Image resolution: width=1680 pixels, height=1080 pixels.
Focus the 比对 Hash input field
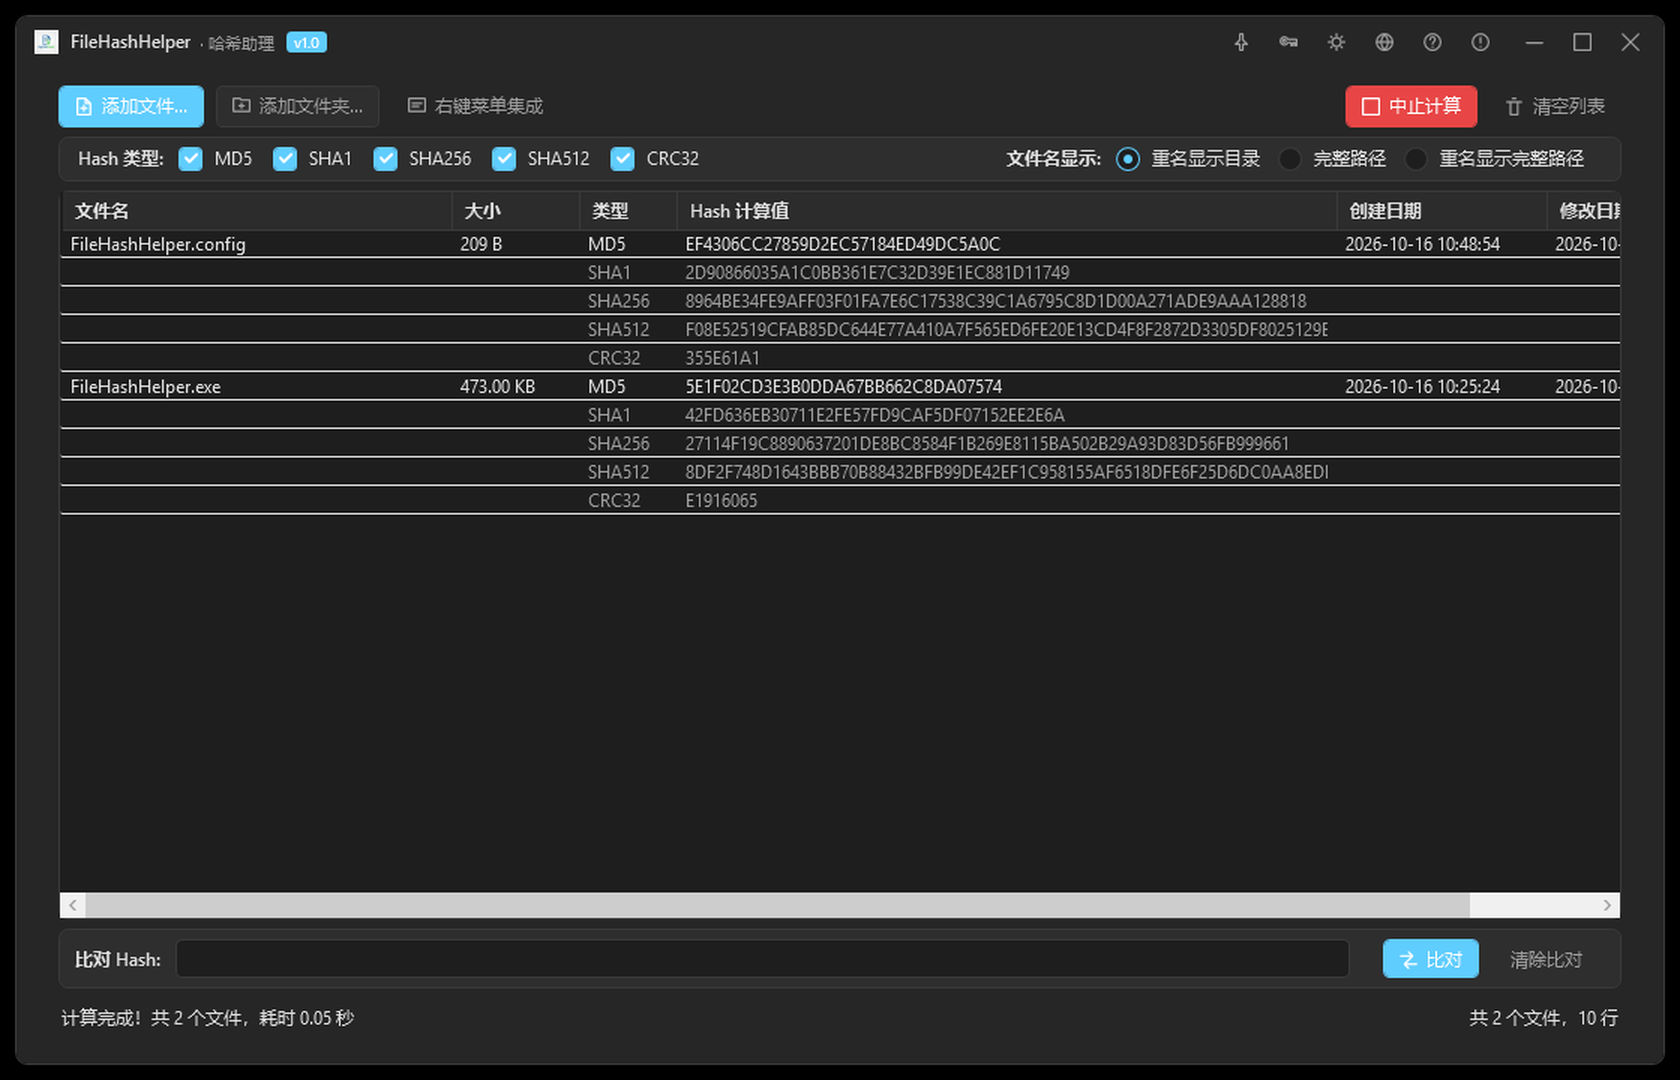[x=762, y=959]
